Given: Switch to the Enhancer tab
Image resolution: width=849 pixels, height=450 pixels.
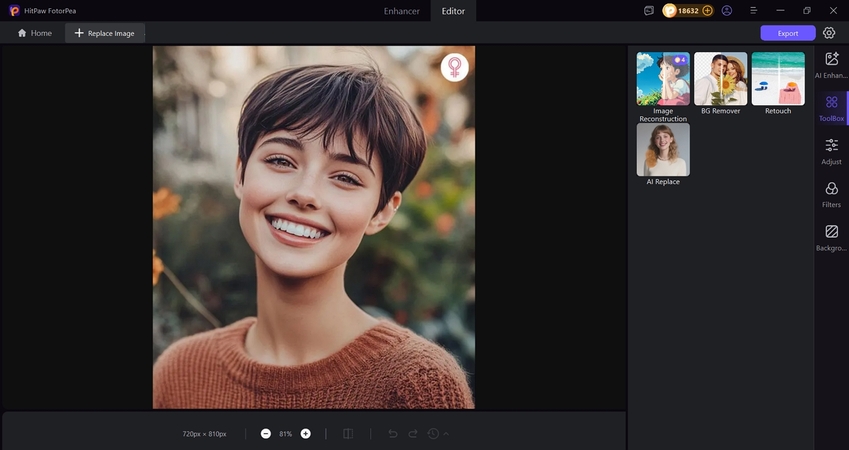Looking at the screenshot, I should 402,11.
